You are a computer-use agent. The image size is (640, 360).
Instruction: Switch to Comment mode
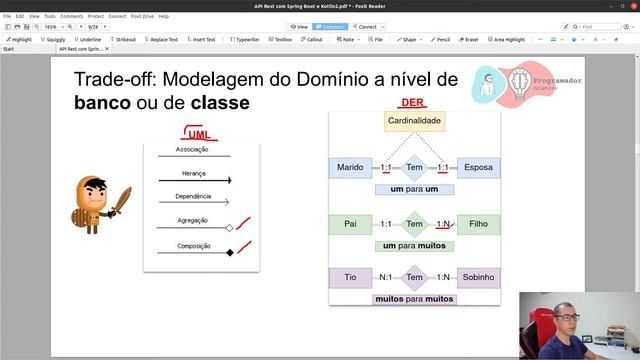330,27
